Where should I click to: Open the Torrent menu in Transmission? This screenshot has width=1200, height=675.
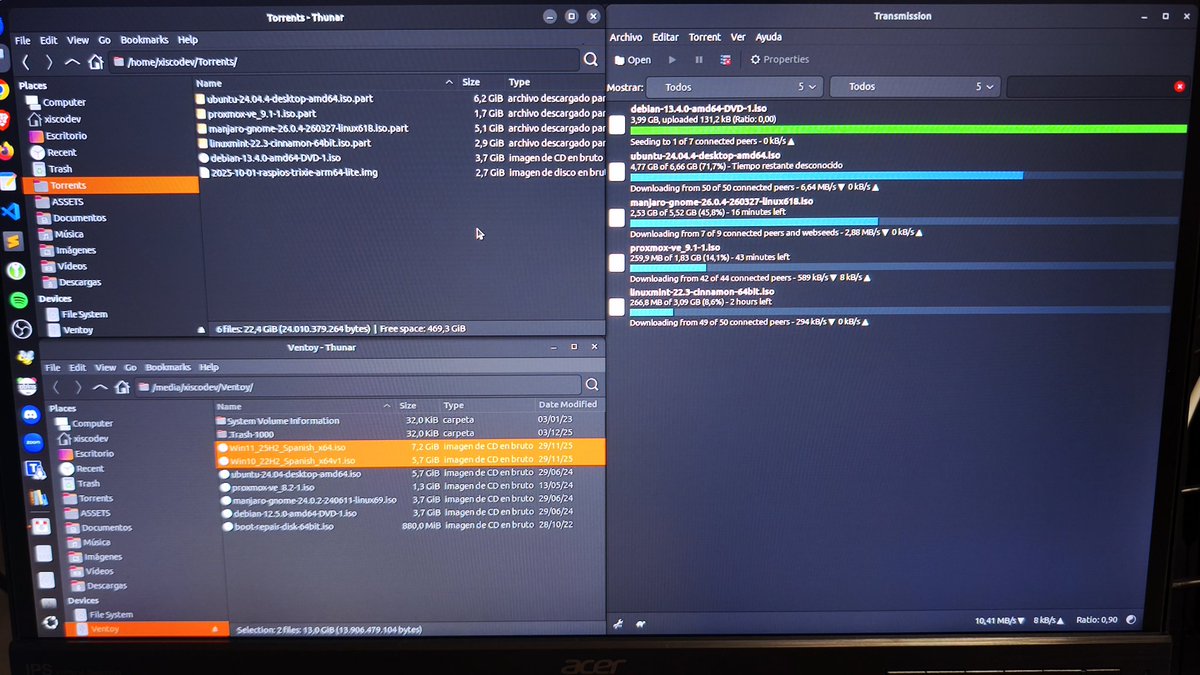704,37
